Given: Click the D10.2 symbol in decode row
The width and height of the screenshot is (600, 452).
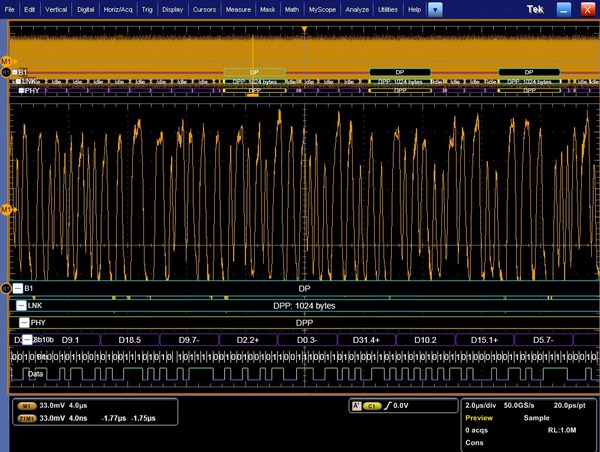Looking at the screenshot, I should pos(426,340).
